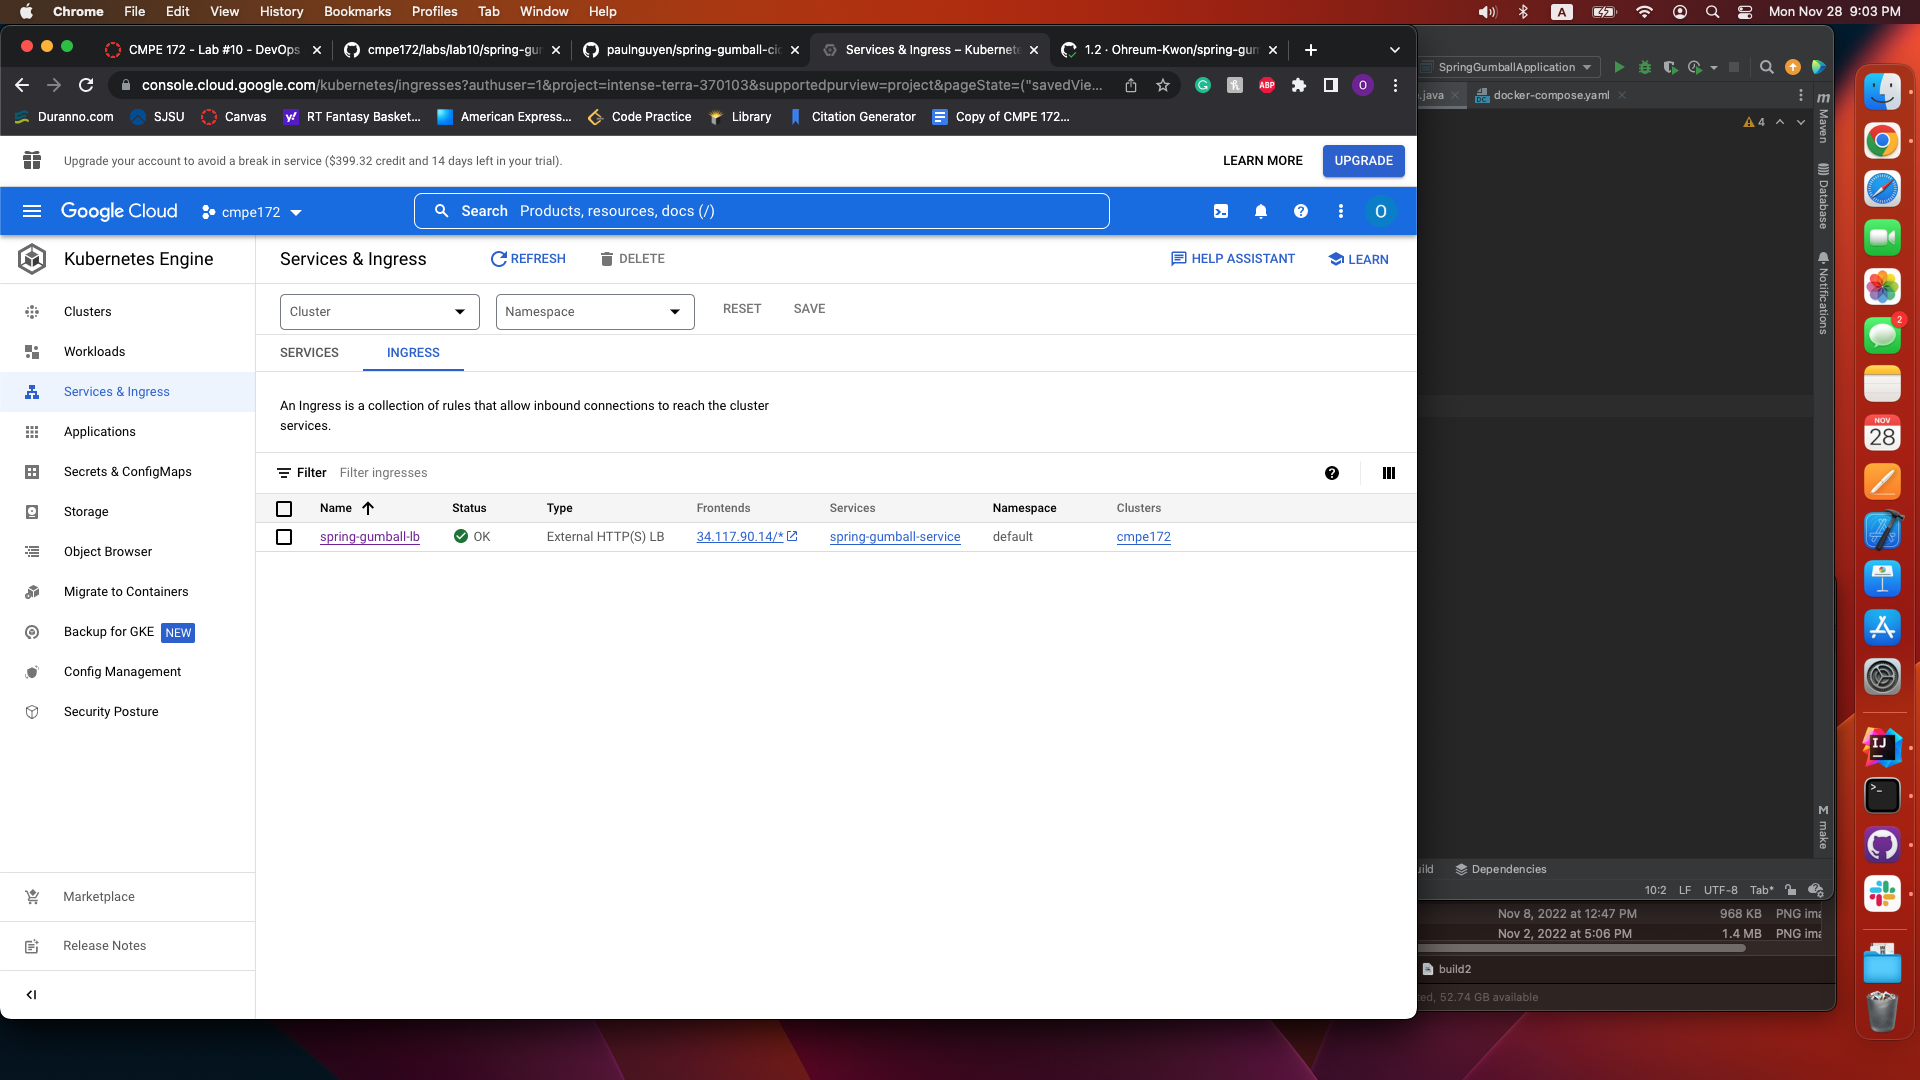Toggle the select-all header checkbox
The image size is (1920, 1080).
click(284, 509)
